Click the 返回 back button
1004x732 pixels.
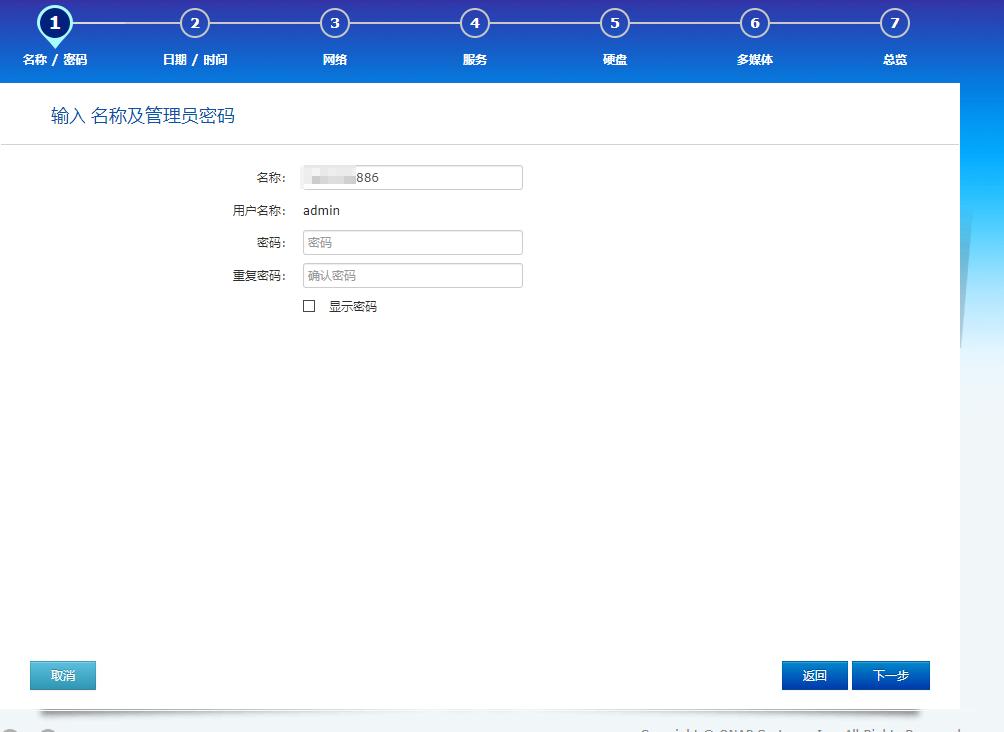(814, 675)
